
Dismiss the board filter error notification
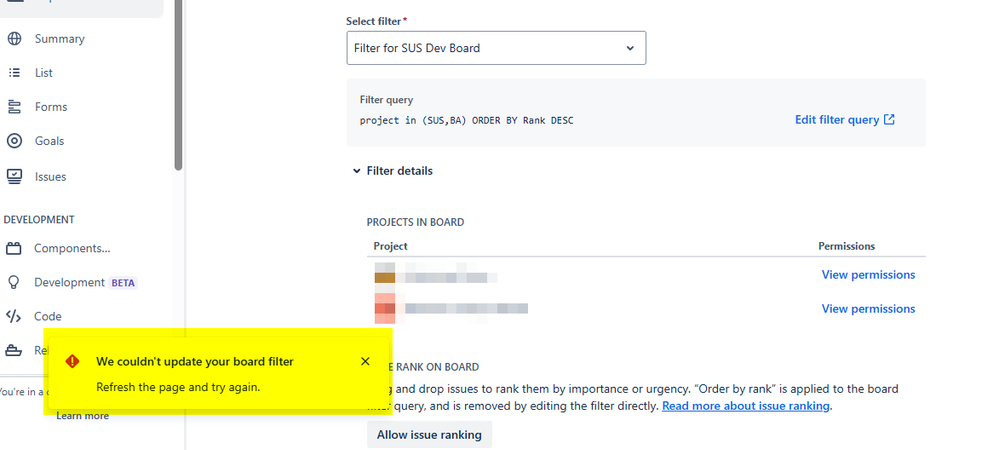click(x=365, y=361)
